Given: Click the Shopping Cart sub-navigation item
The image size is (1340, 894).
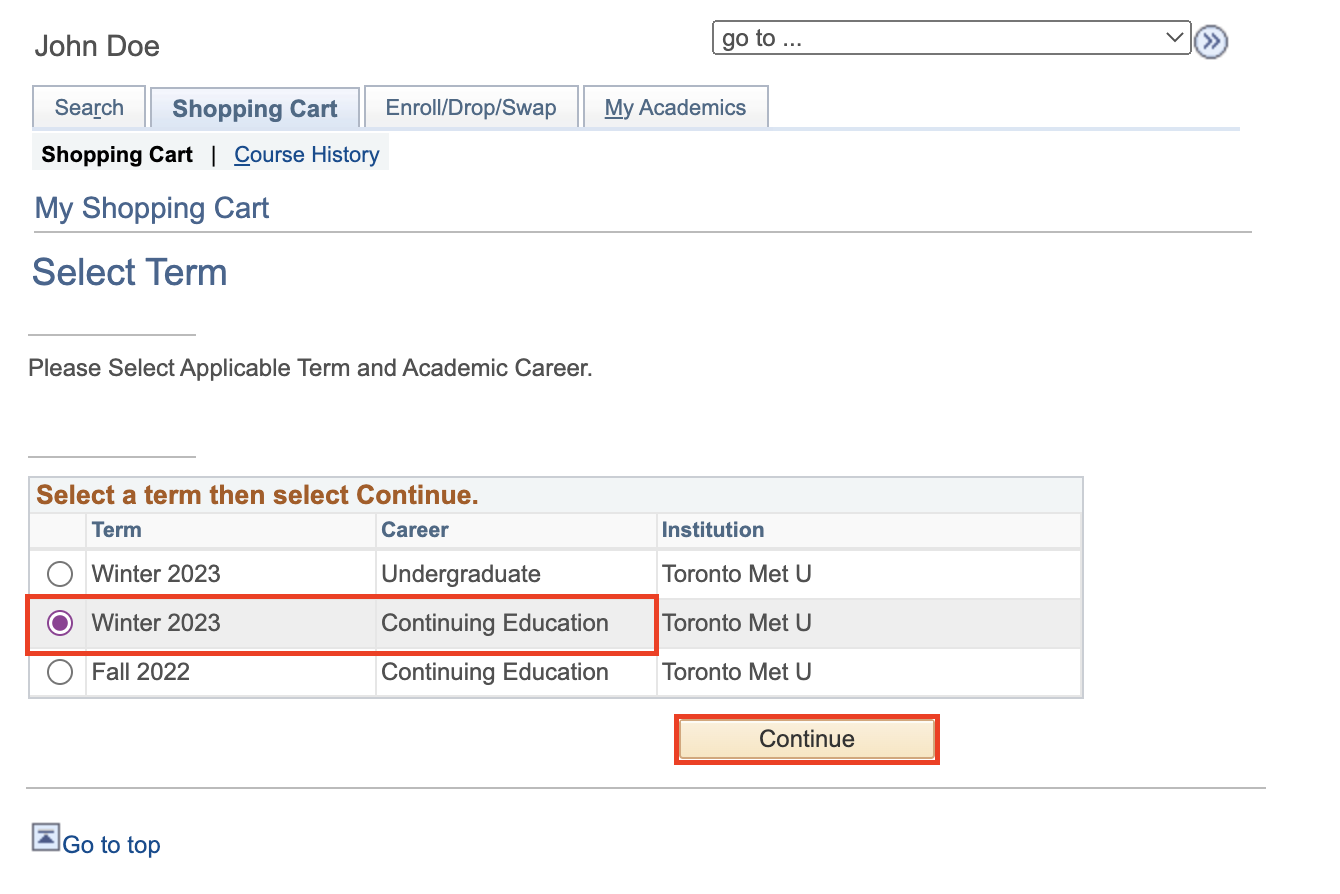Looking at the screenshot, I should (x=117, y=155).
